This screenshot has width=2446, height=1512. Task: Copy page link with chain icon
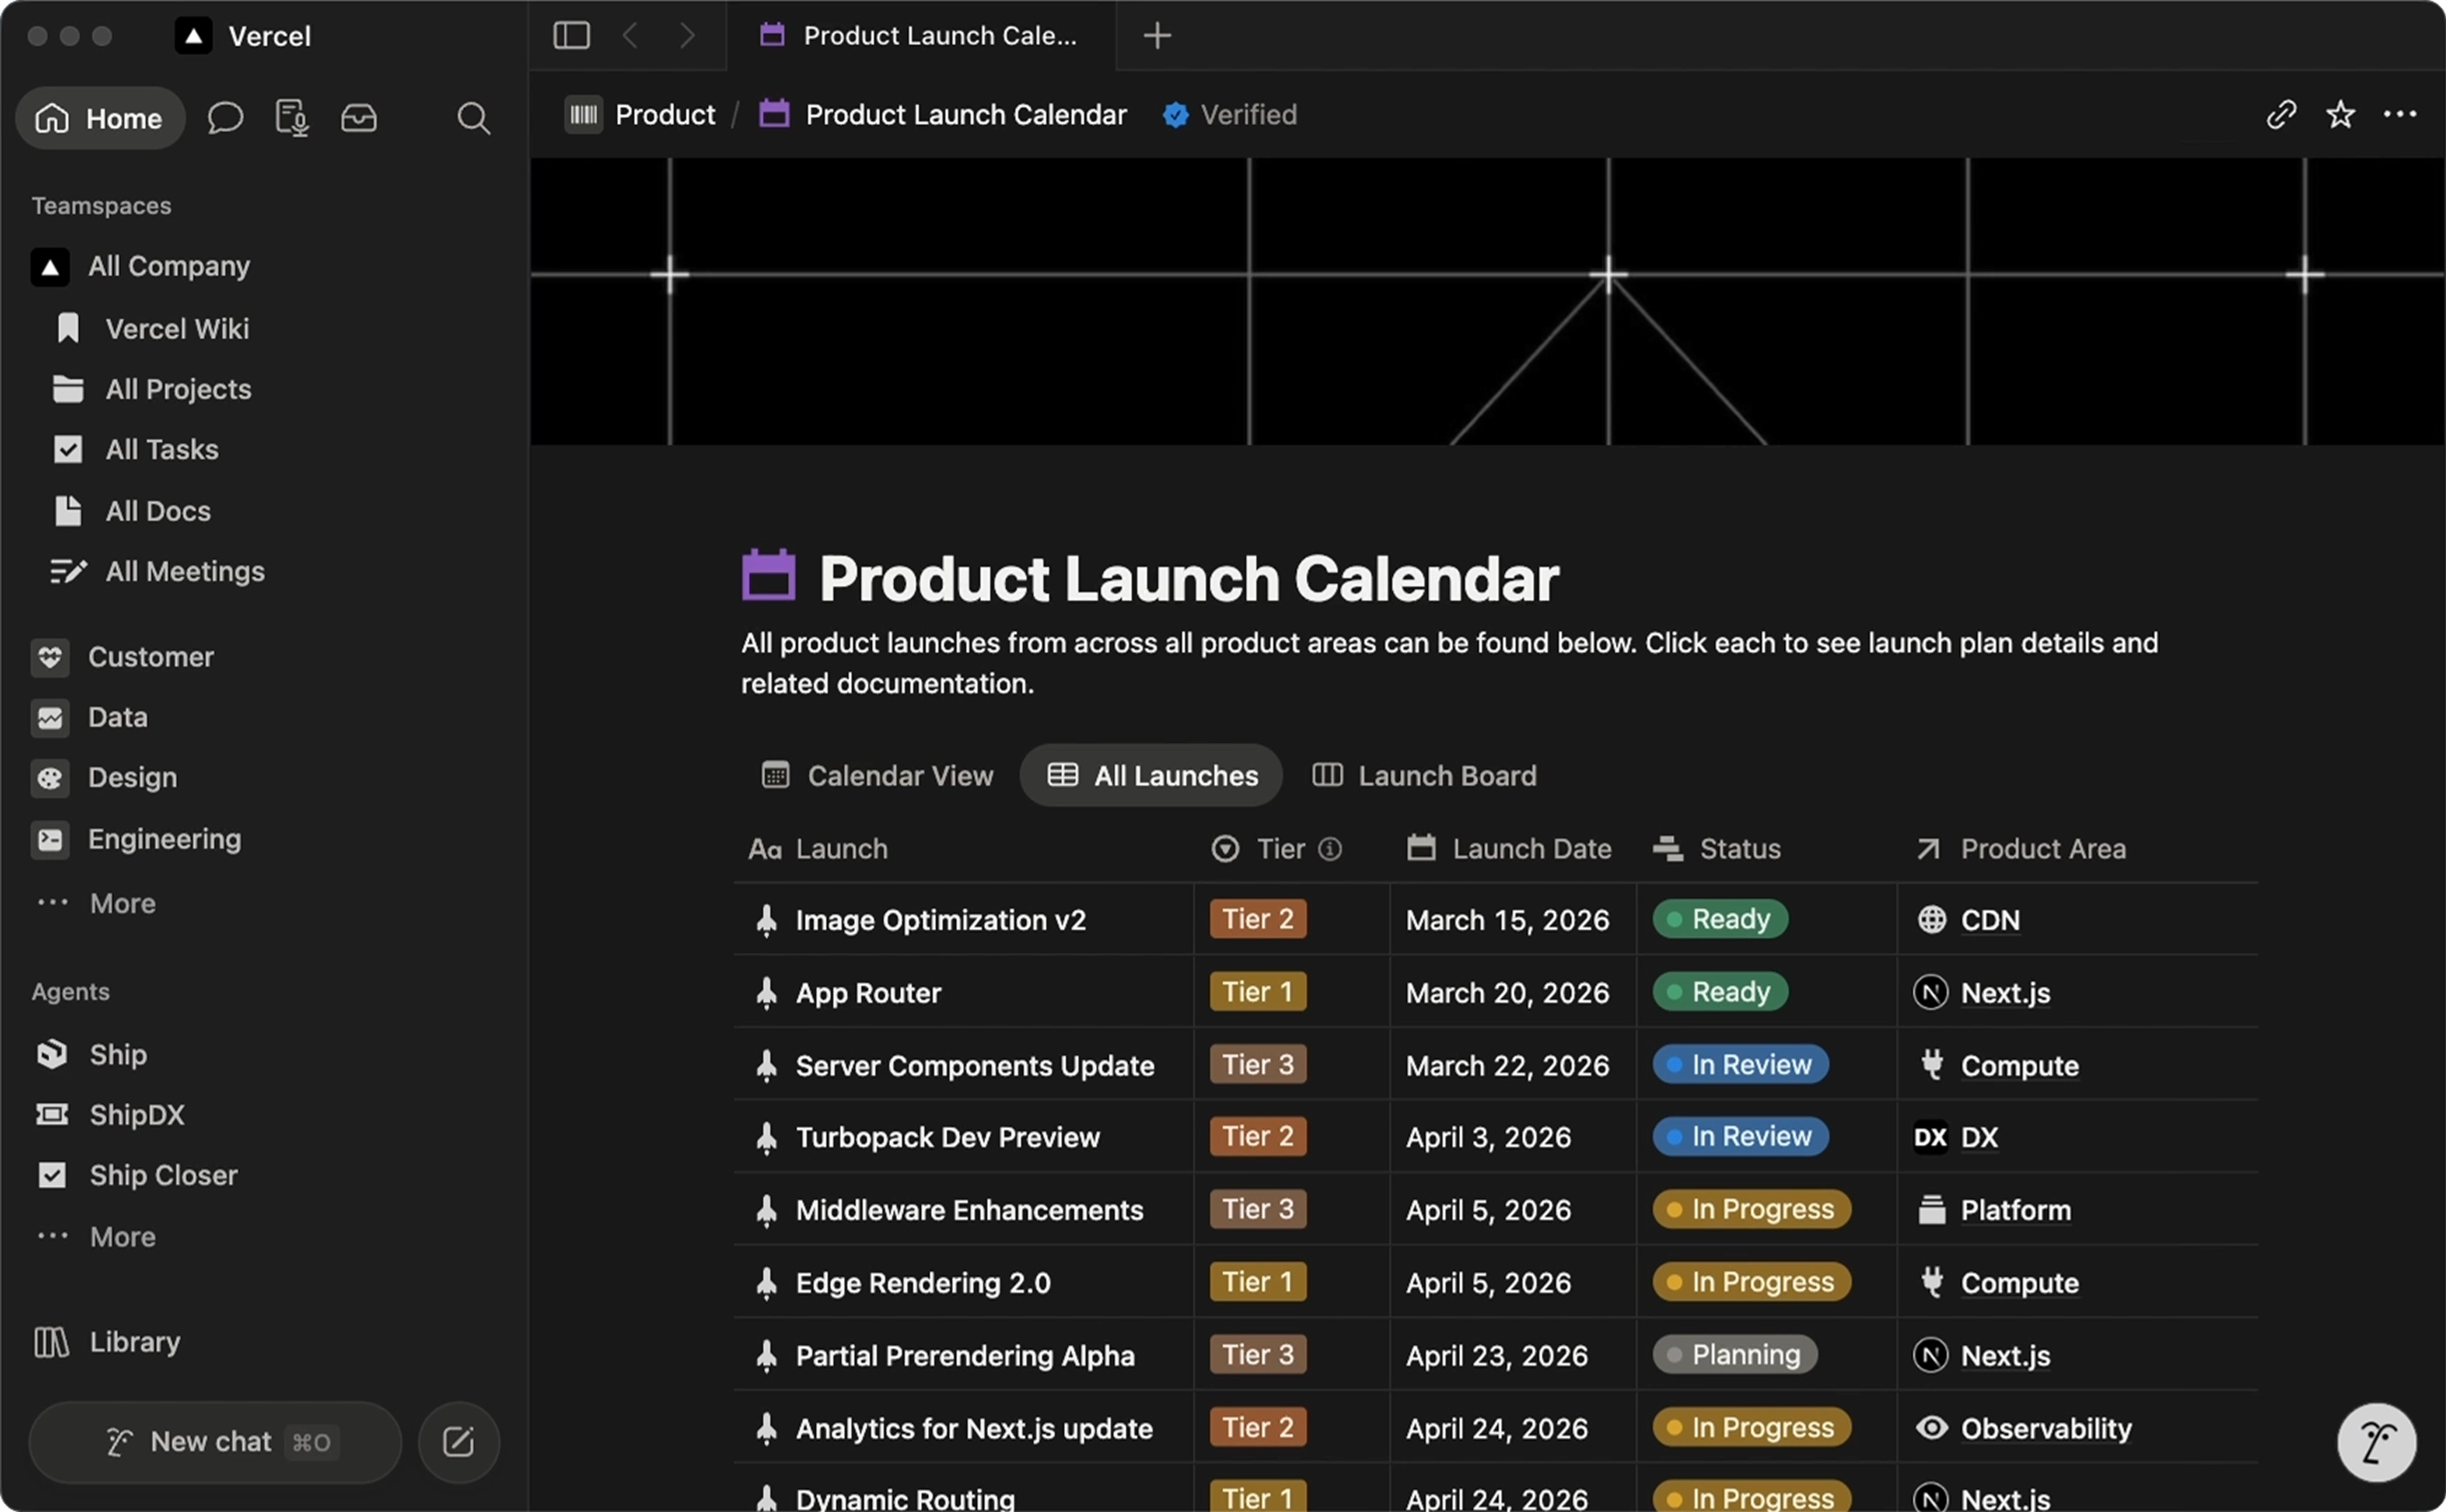point(2281,114)
